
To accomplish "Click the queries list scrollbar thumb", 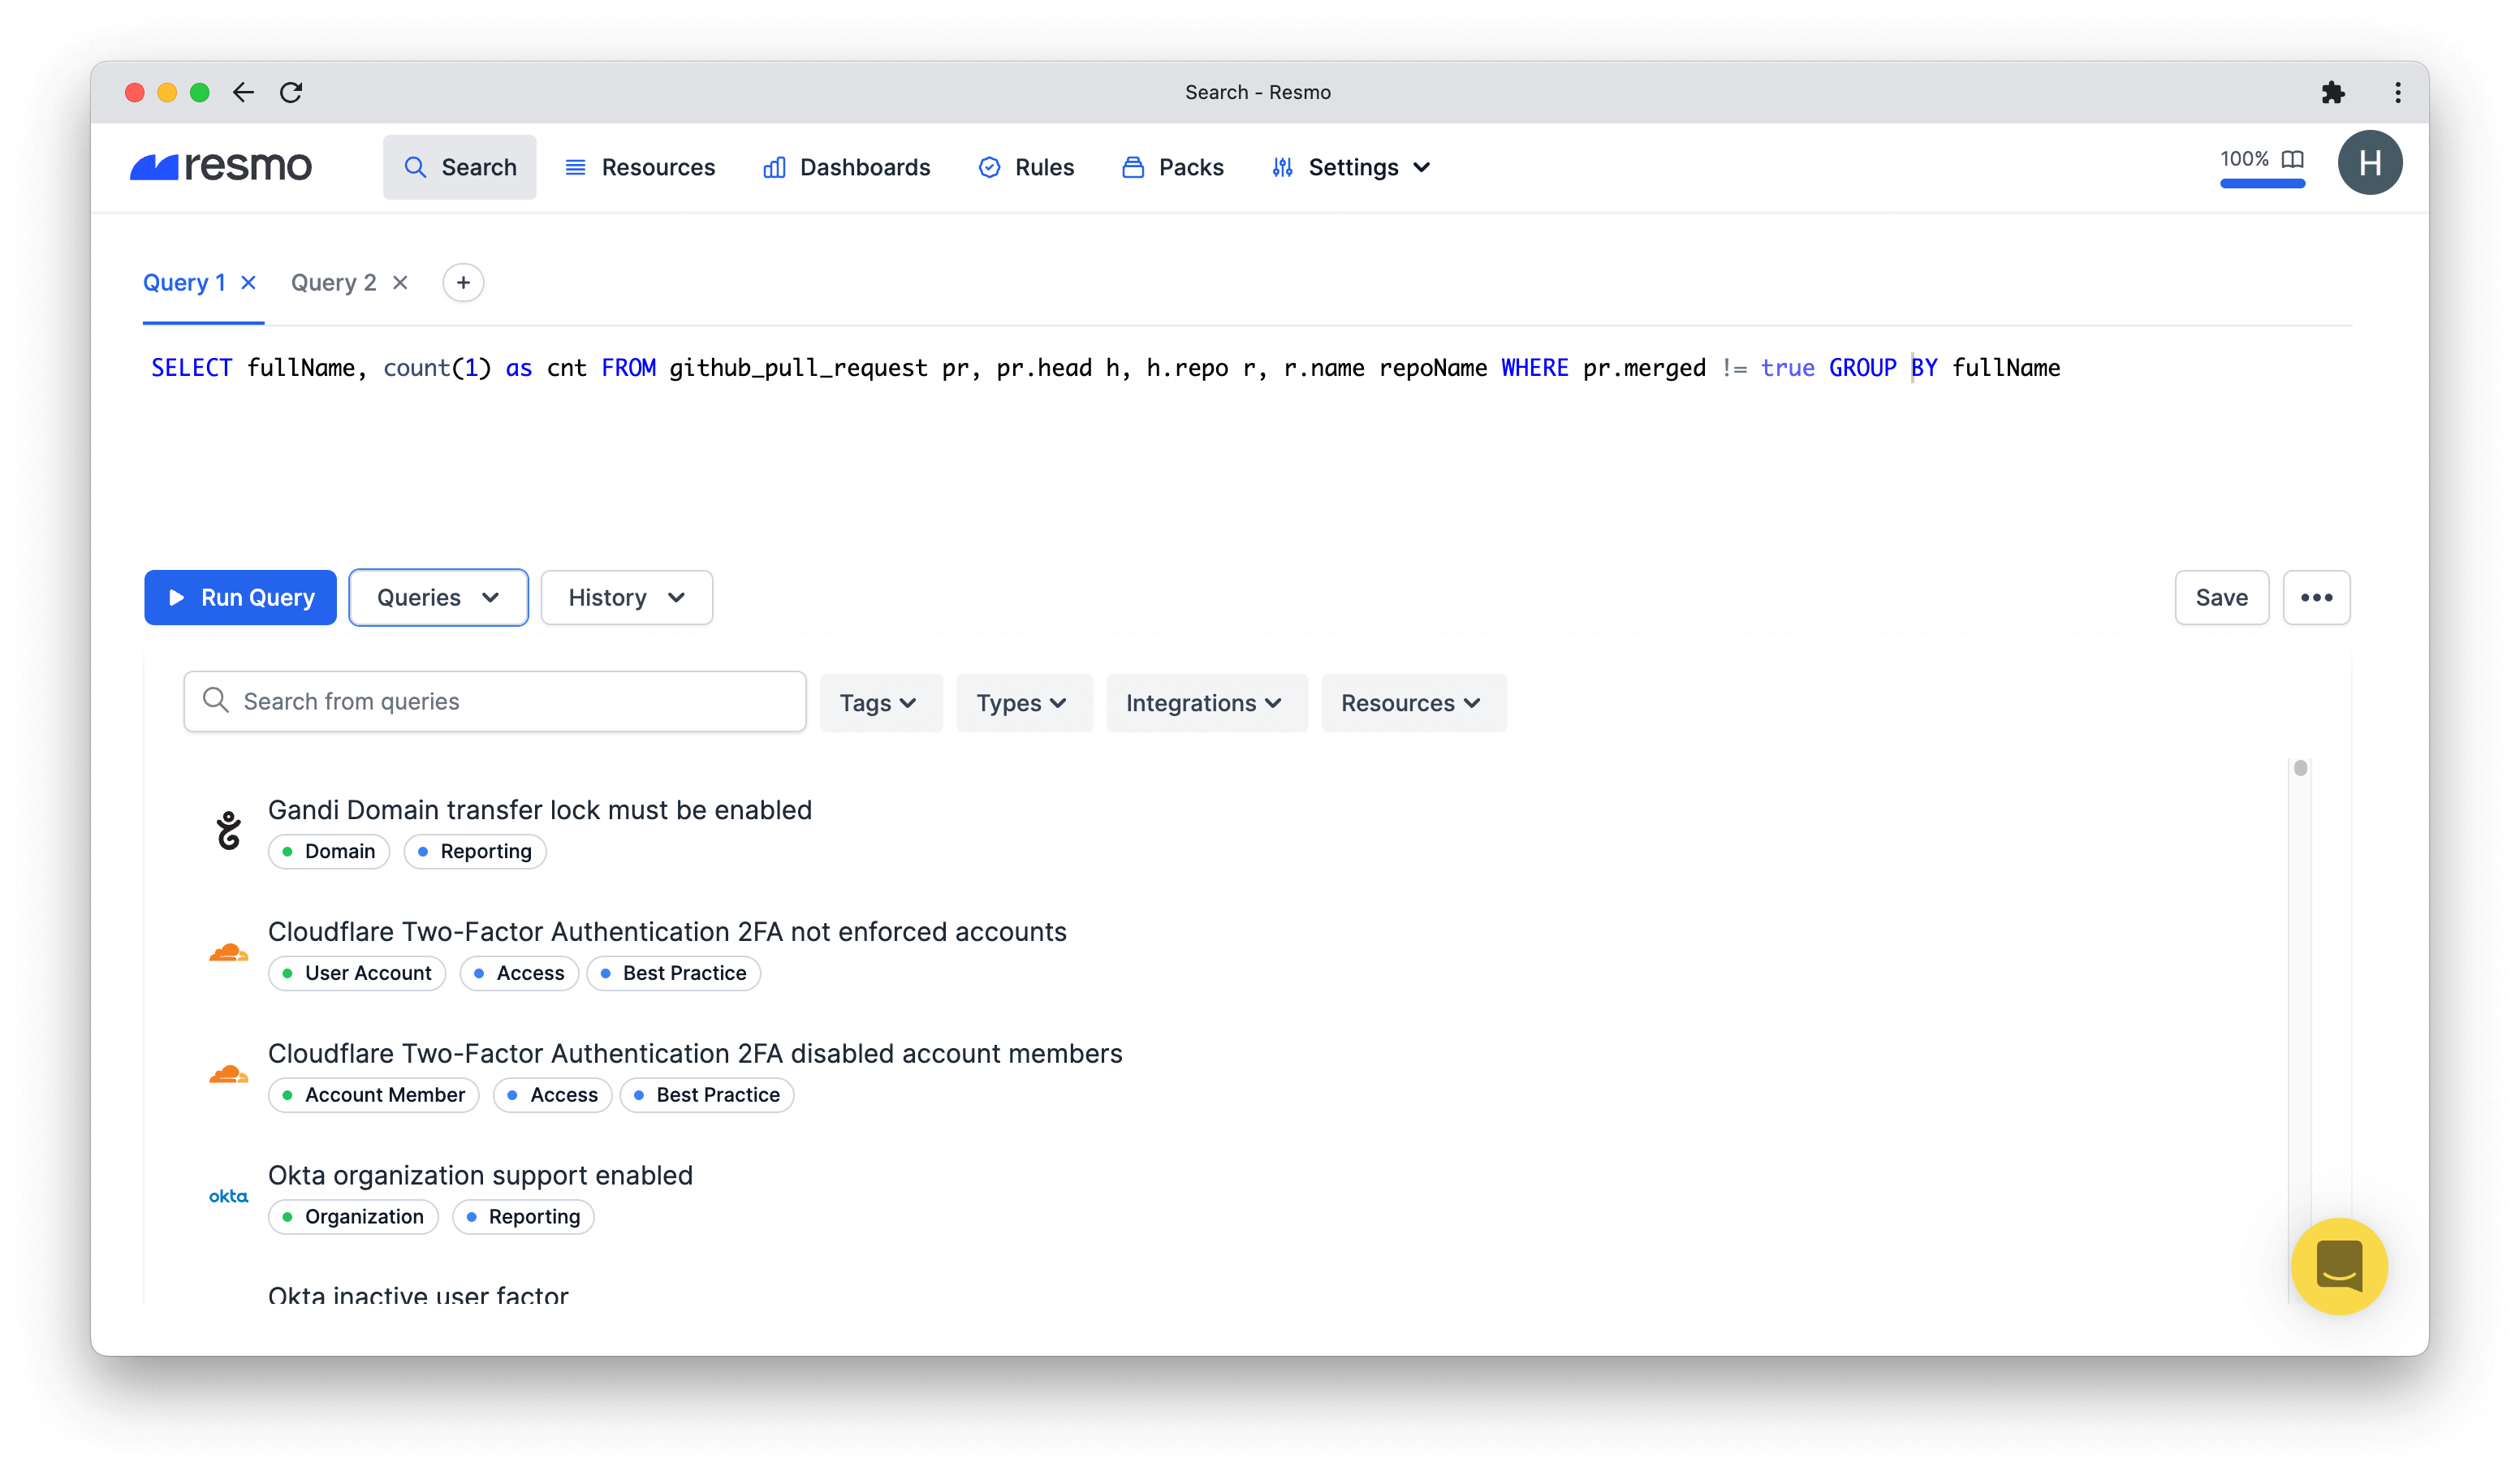I will 2300,768.
